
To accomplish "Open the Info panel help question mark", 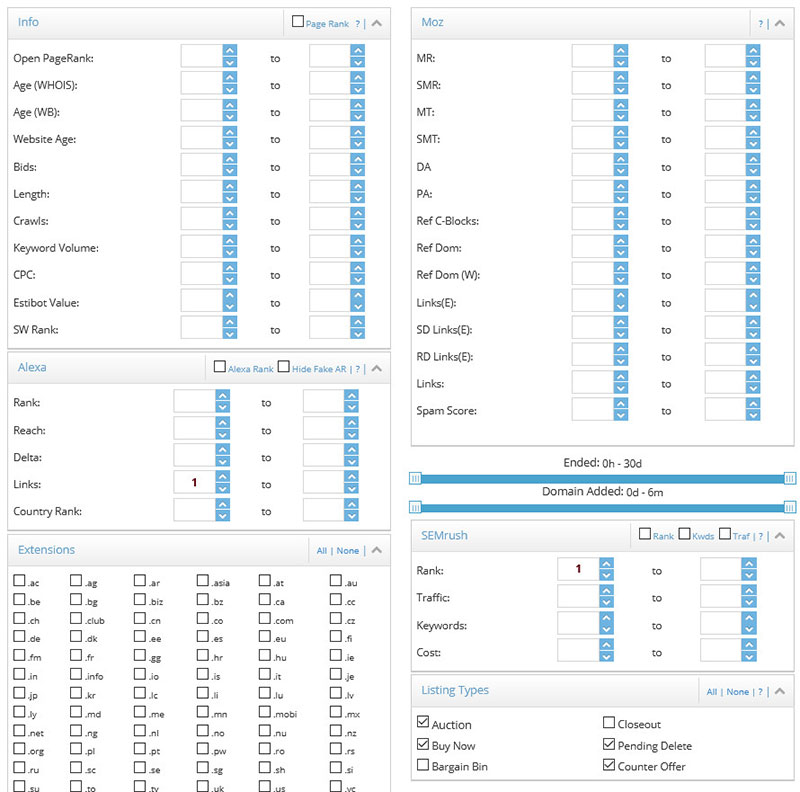I will click(x=358, y=23).
